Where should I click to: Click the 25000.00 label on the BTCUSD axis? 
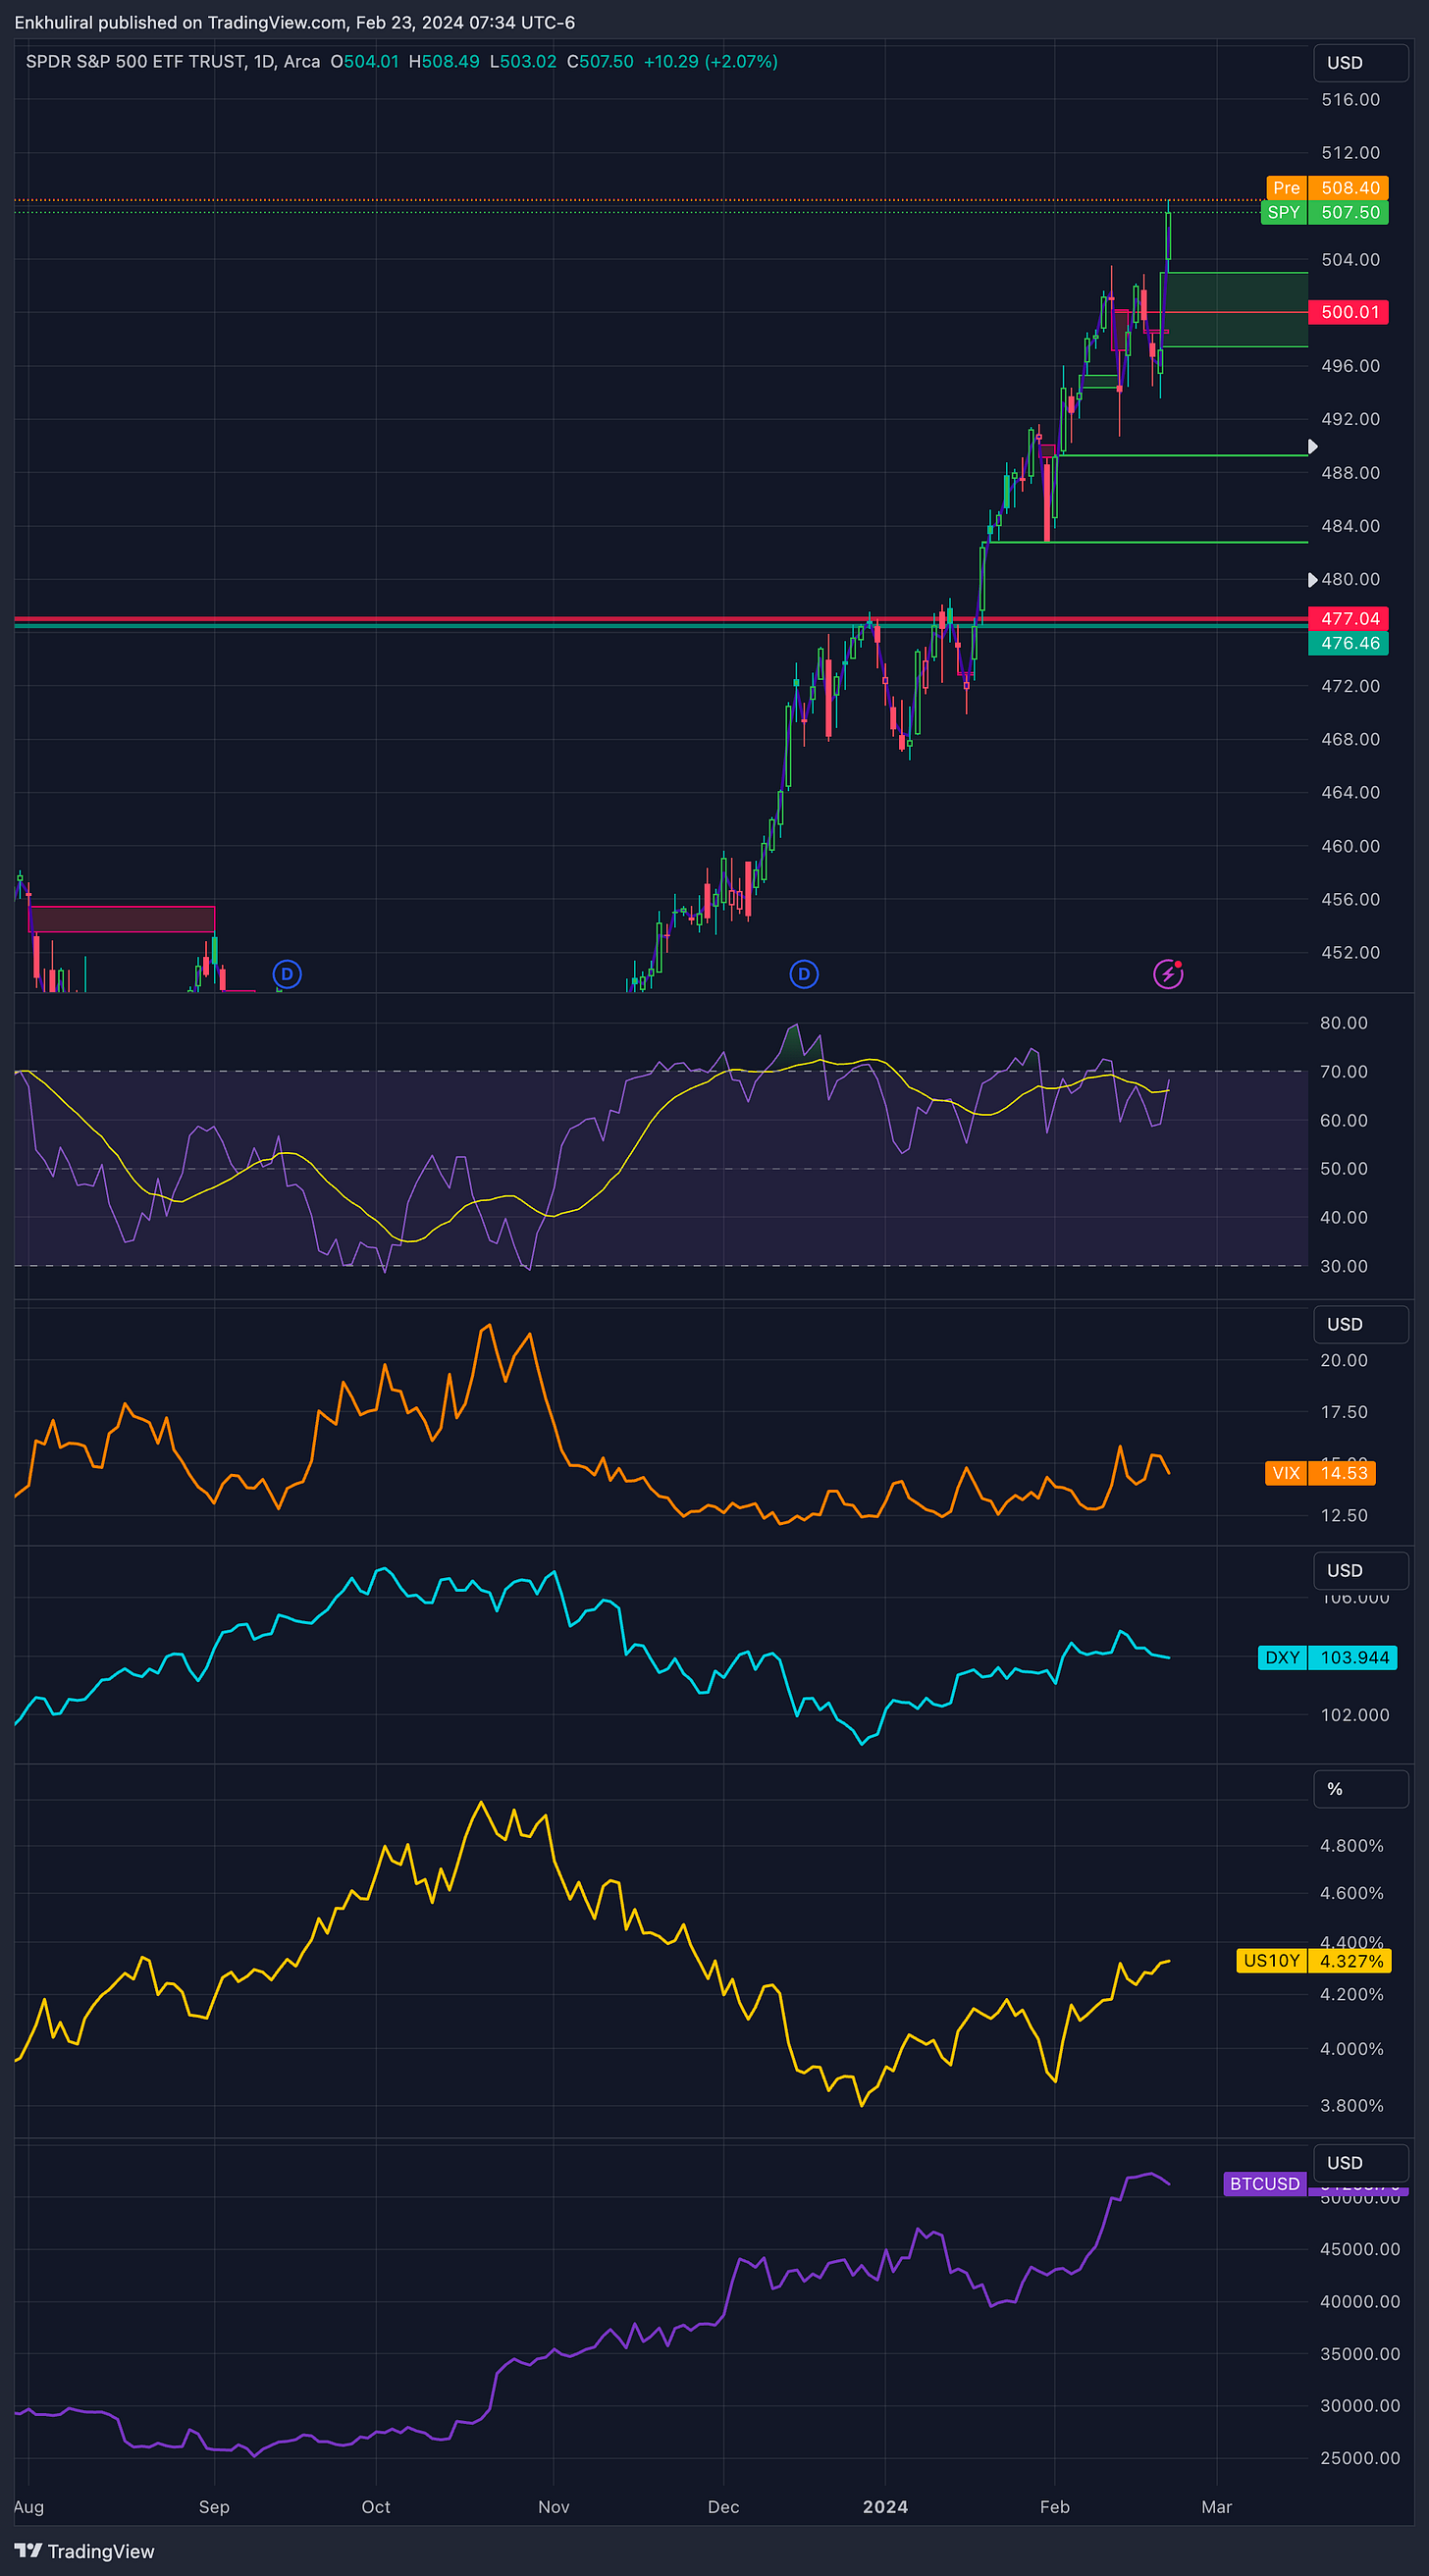tap(1360, 2458)
